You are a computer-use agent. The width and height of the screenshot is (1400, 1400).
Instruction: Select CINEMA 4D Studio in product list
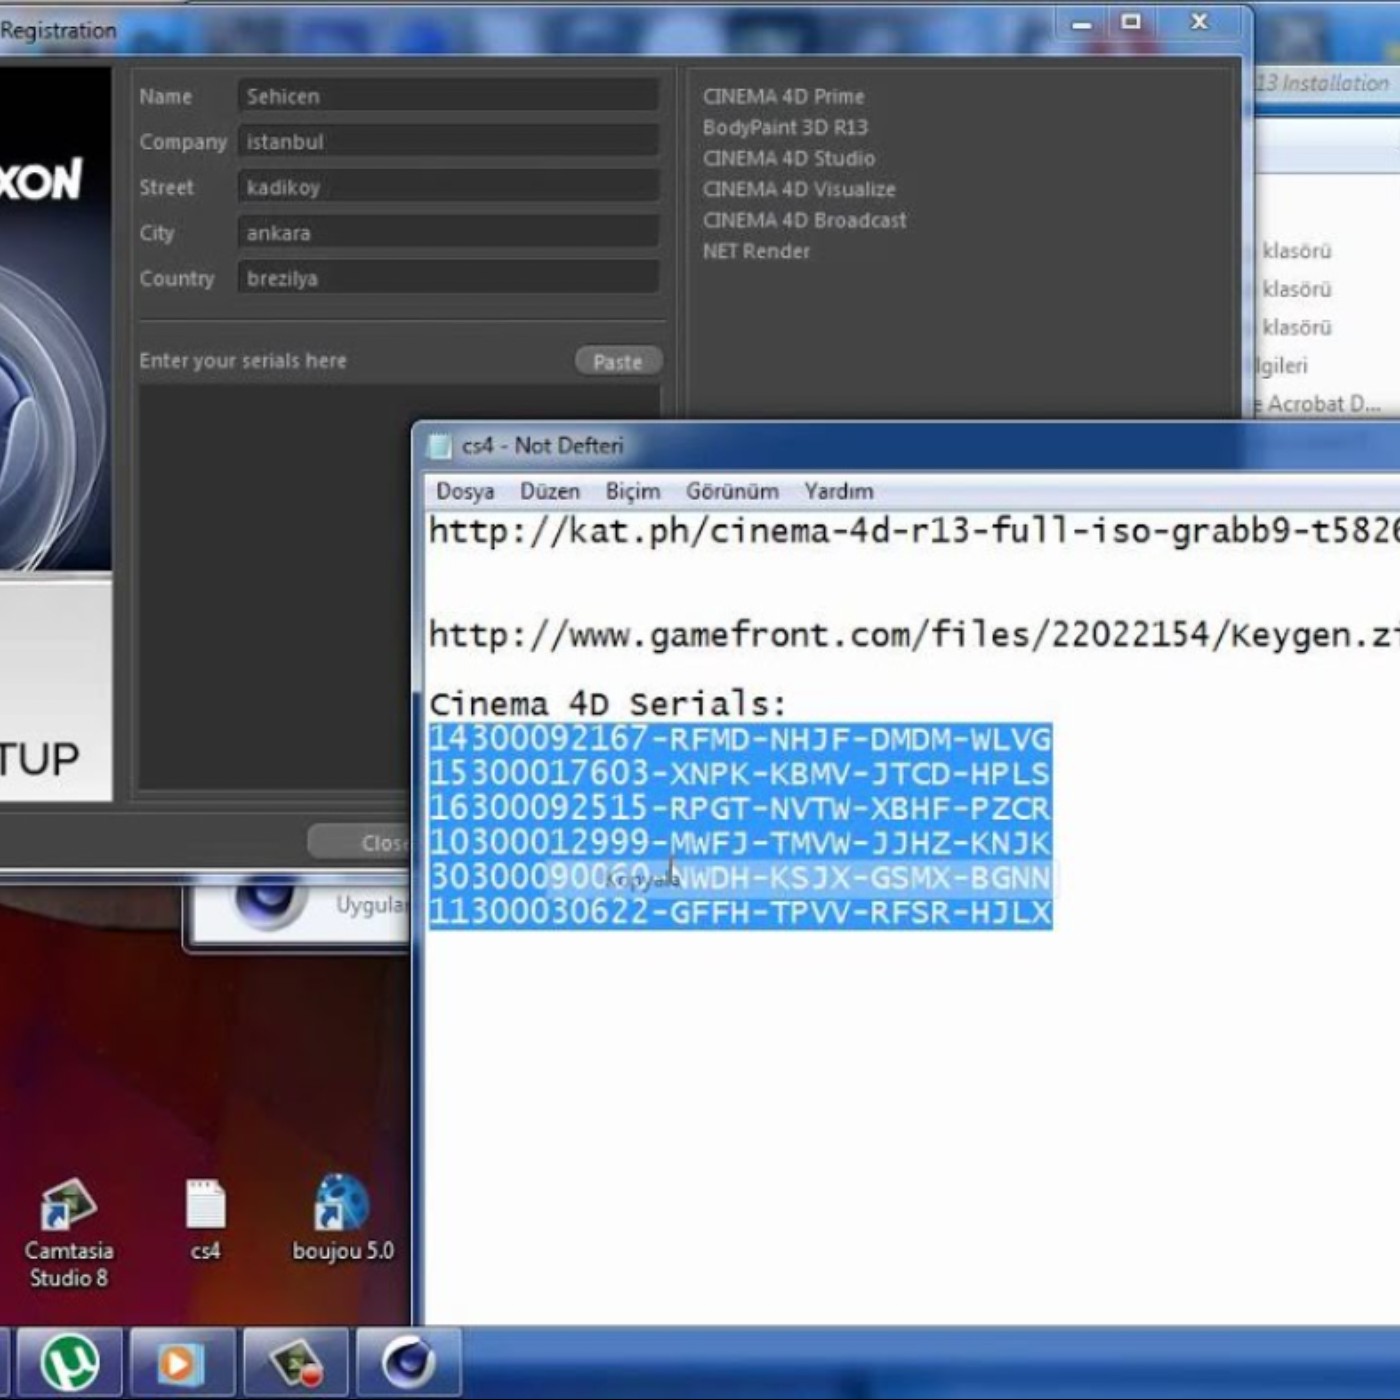788,159
